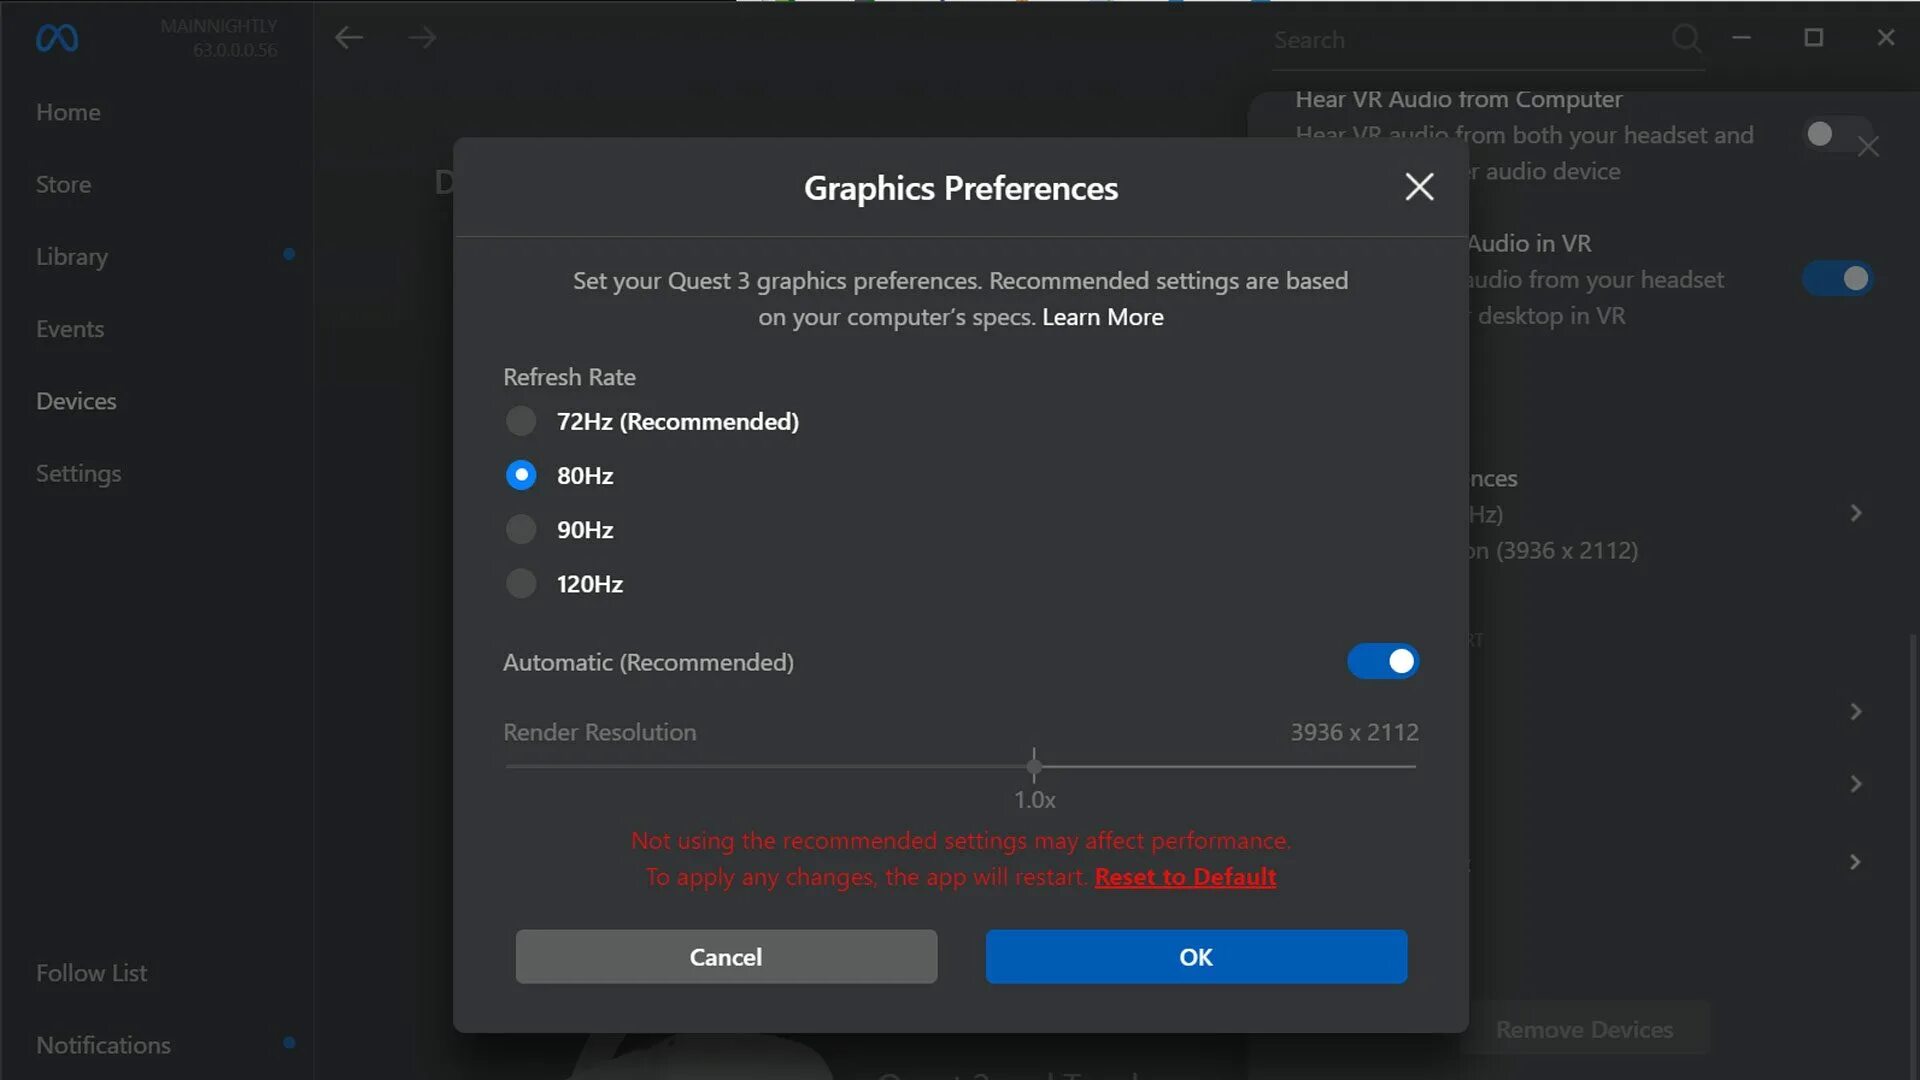This screenshot has height=1080, width=1920.
Task: Drag Render Resolution slider
Action: point(1035,767)
